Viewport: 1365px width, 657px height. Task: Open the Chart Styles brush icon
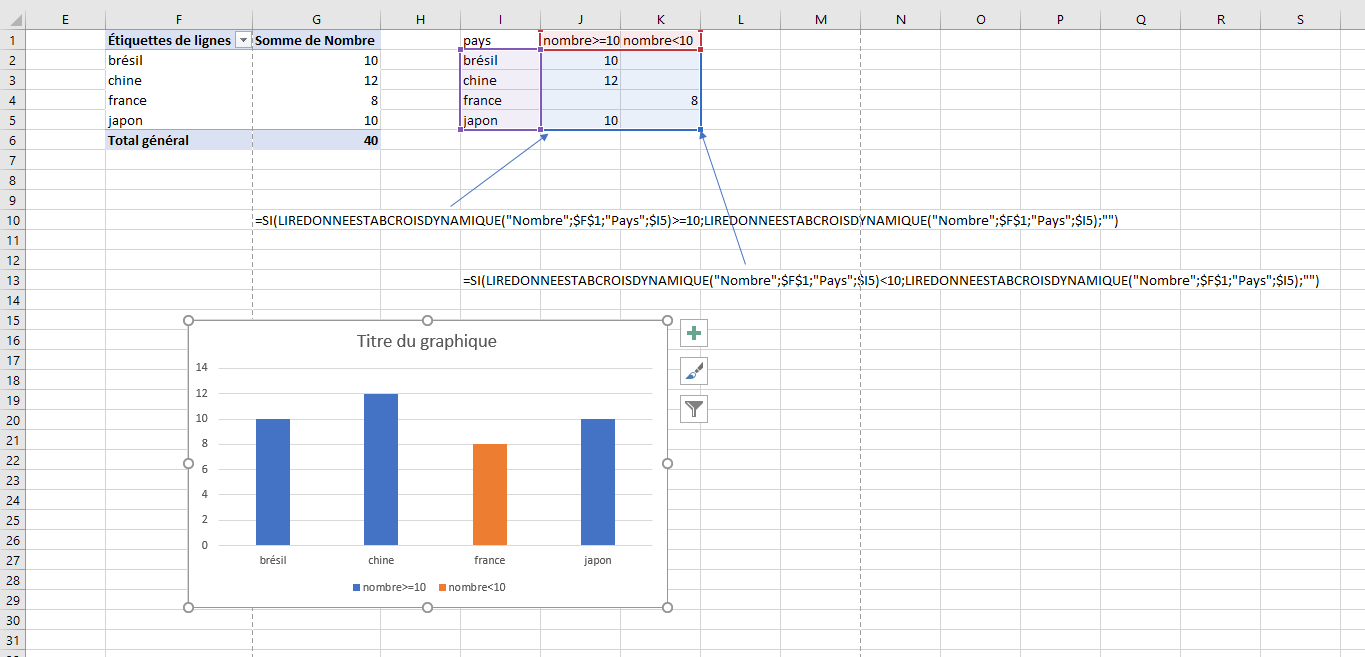pos(693,370)
